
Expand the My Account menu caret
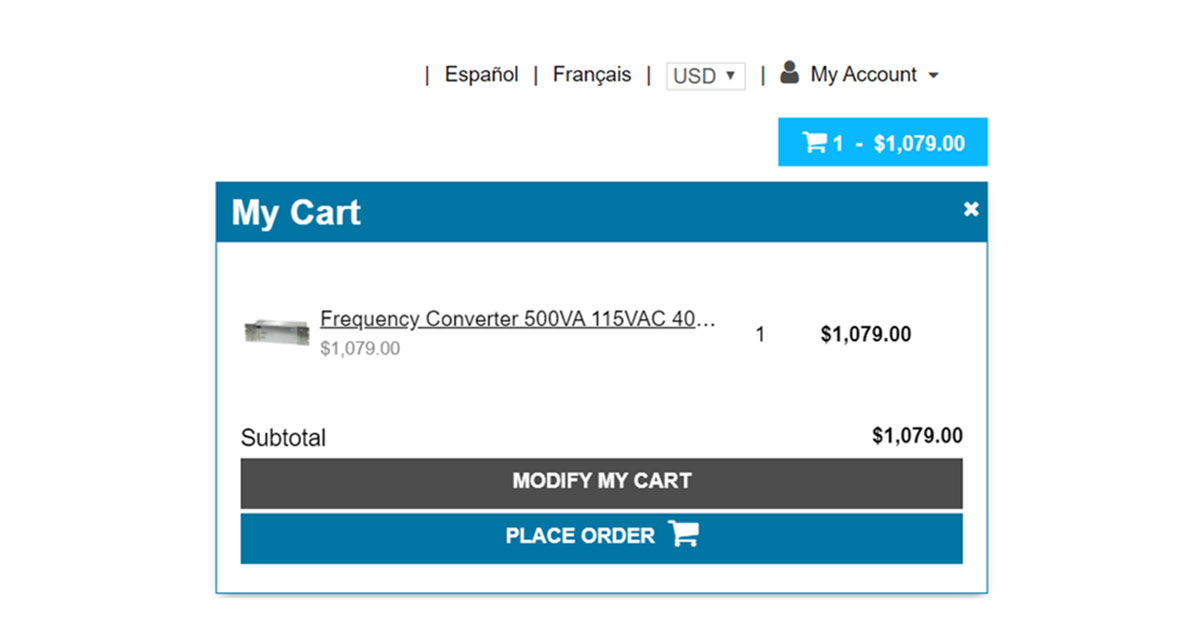(933, 76)
